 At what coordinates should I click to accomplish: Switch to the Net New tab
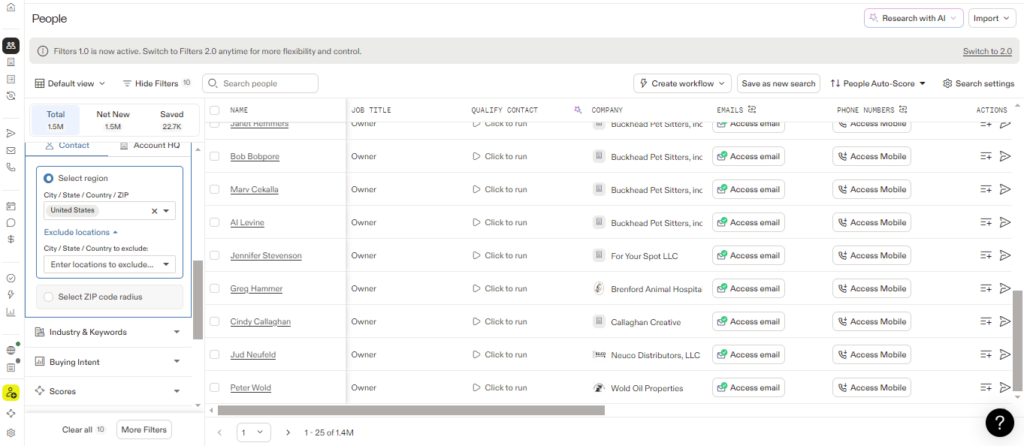click(x=112, y=120)
